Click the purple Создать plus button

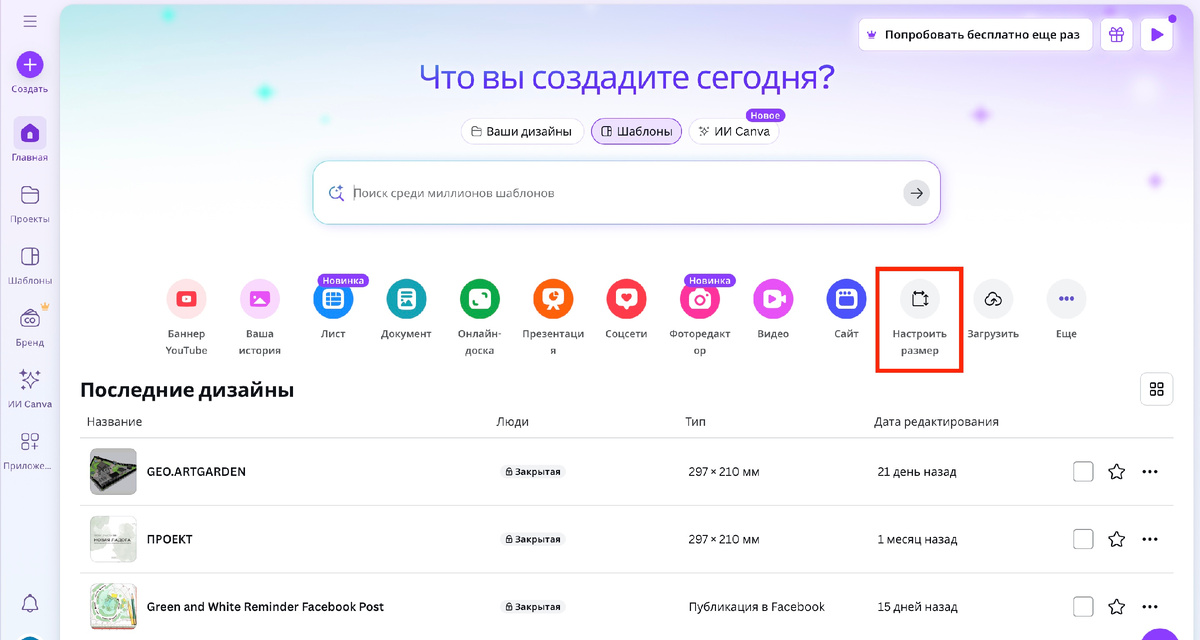pos(30,65)
